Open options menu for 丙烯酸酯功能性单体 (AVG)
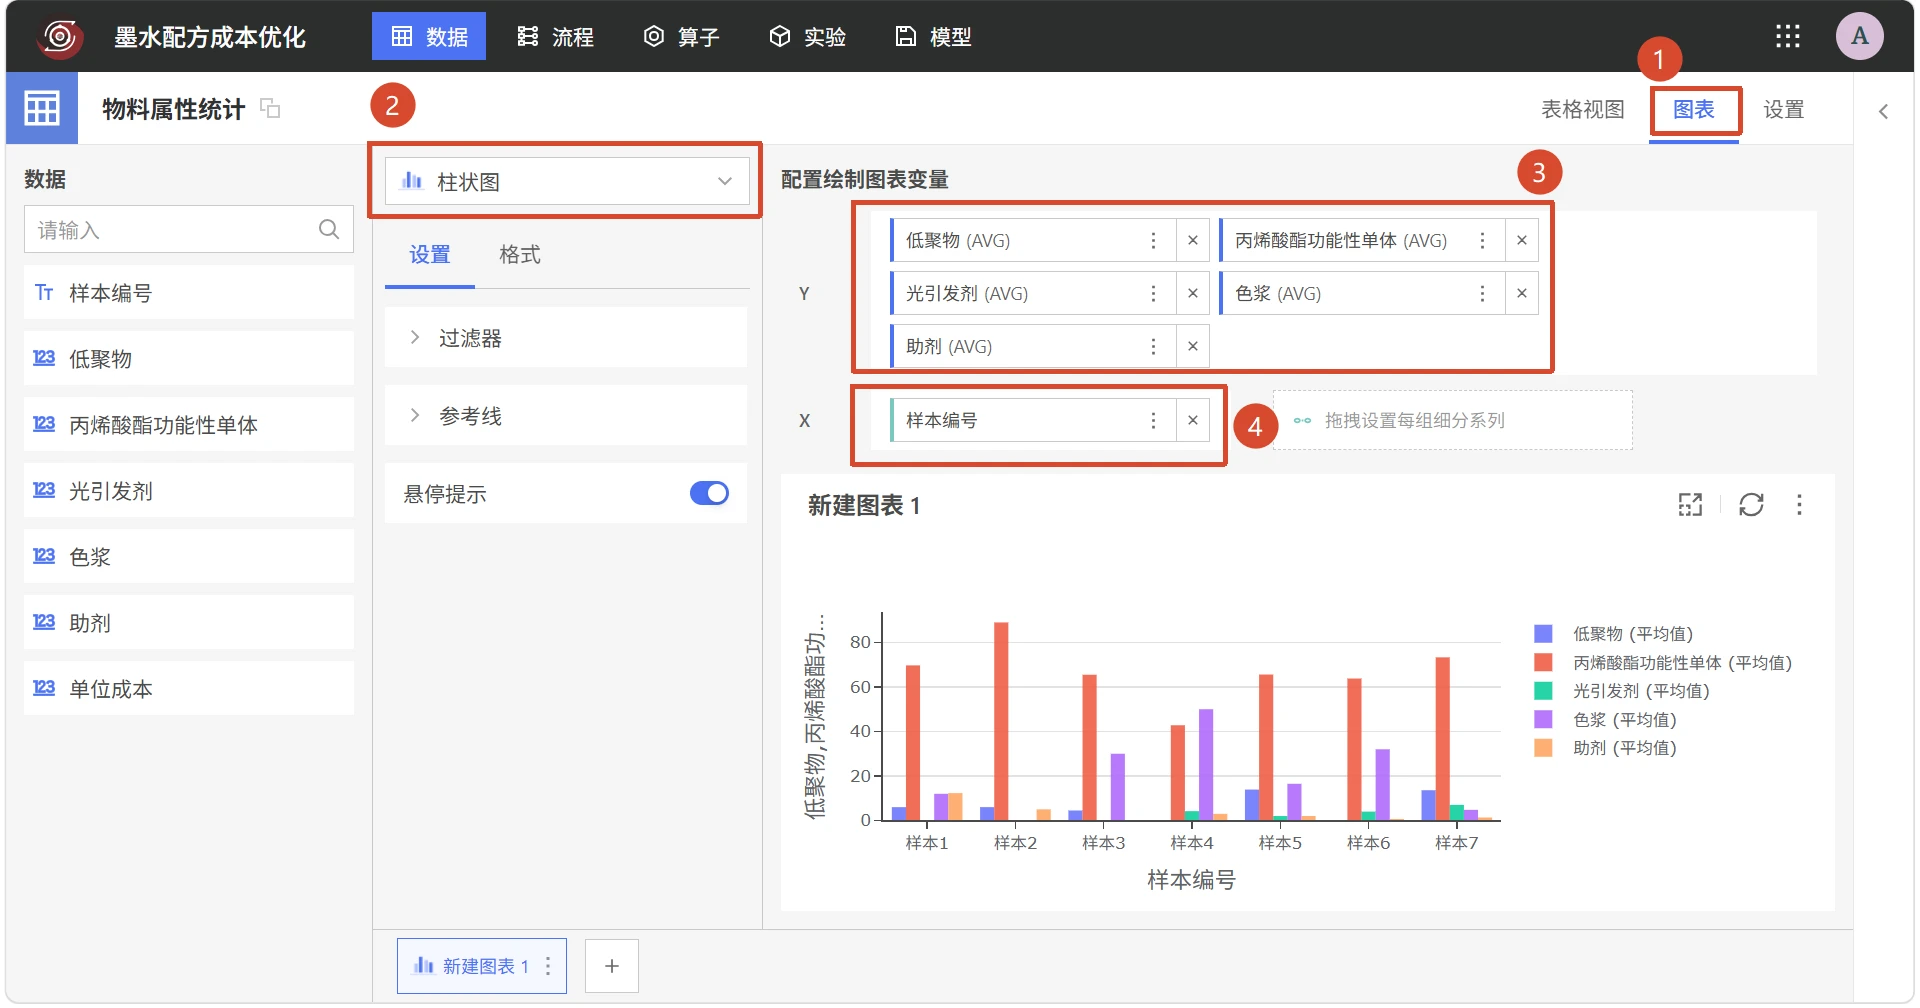1920x1008 pixels. click(x=1482, y=240)
